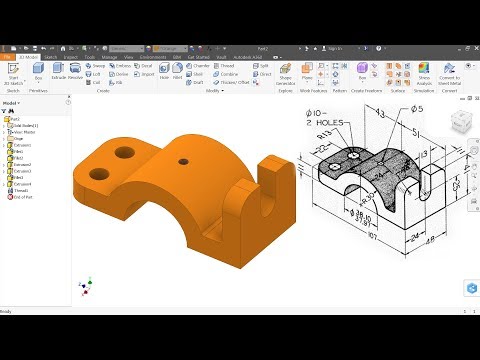Image resolution: width=480 pixels, height=360 pixels.
Task: Open the Fillet tool
Action: (177, 71)
